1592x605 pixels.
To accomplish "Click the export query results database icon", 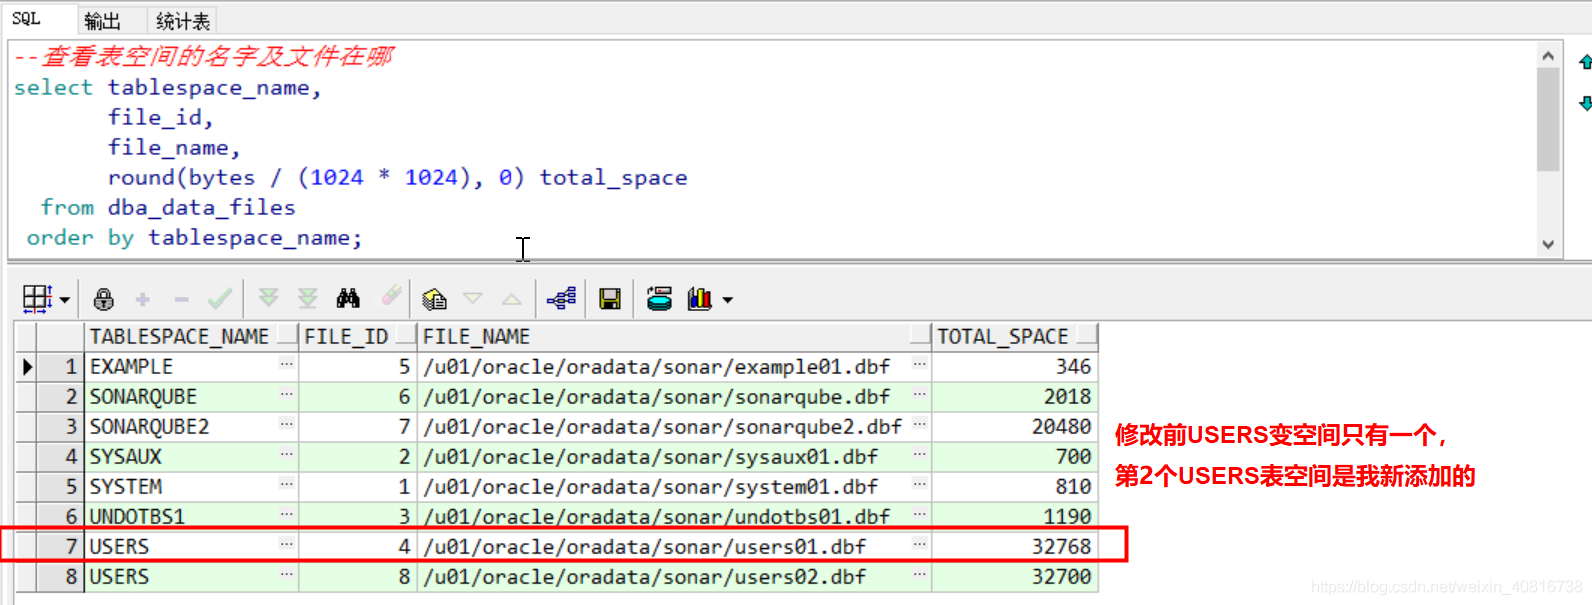I will pyautogui.click(x=659, y=298).
